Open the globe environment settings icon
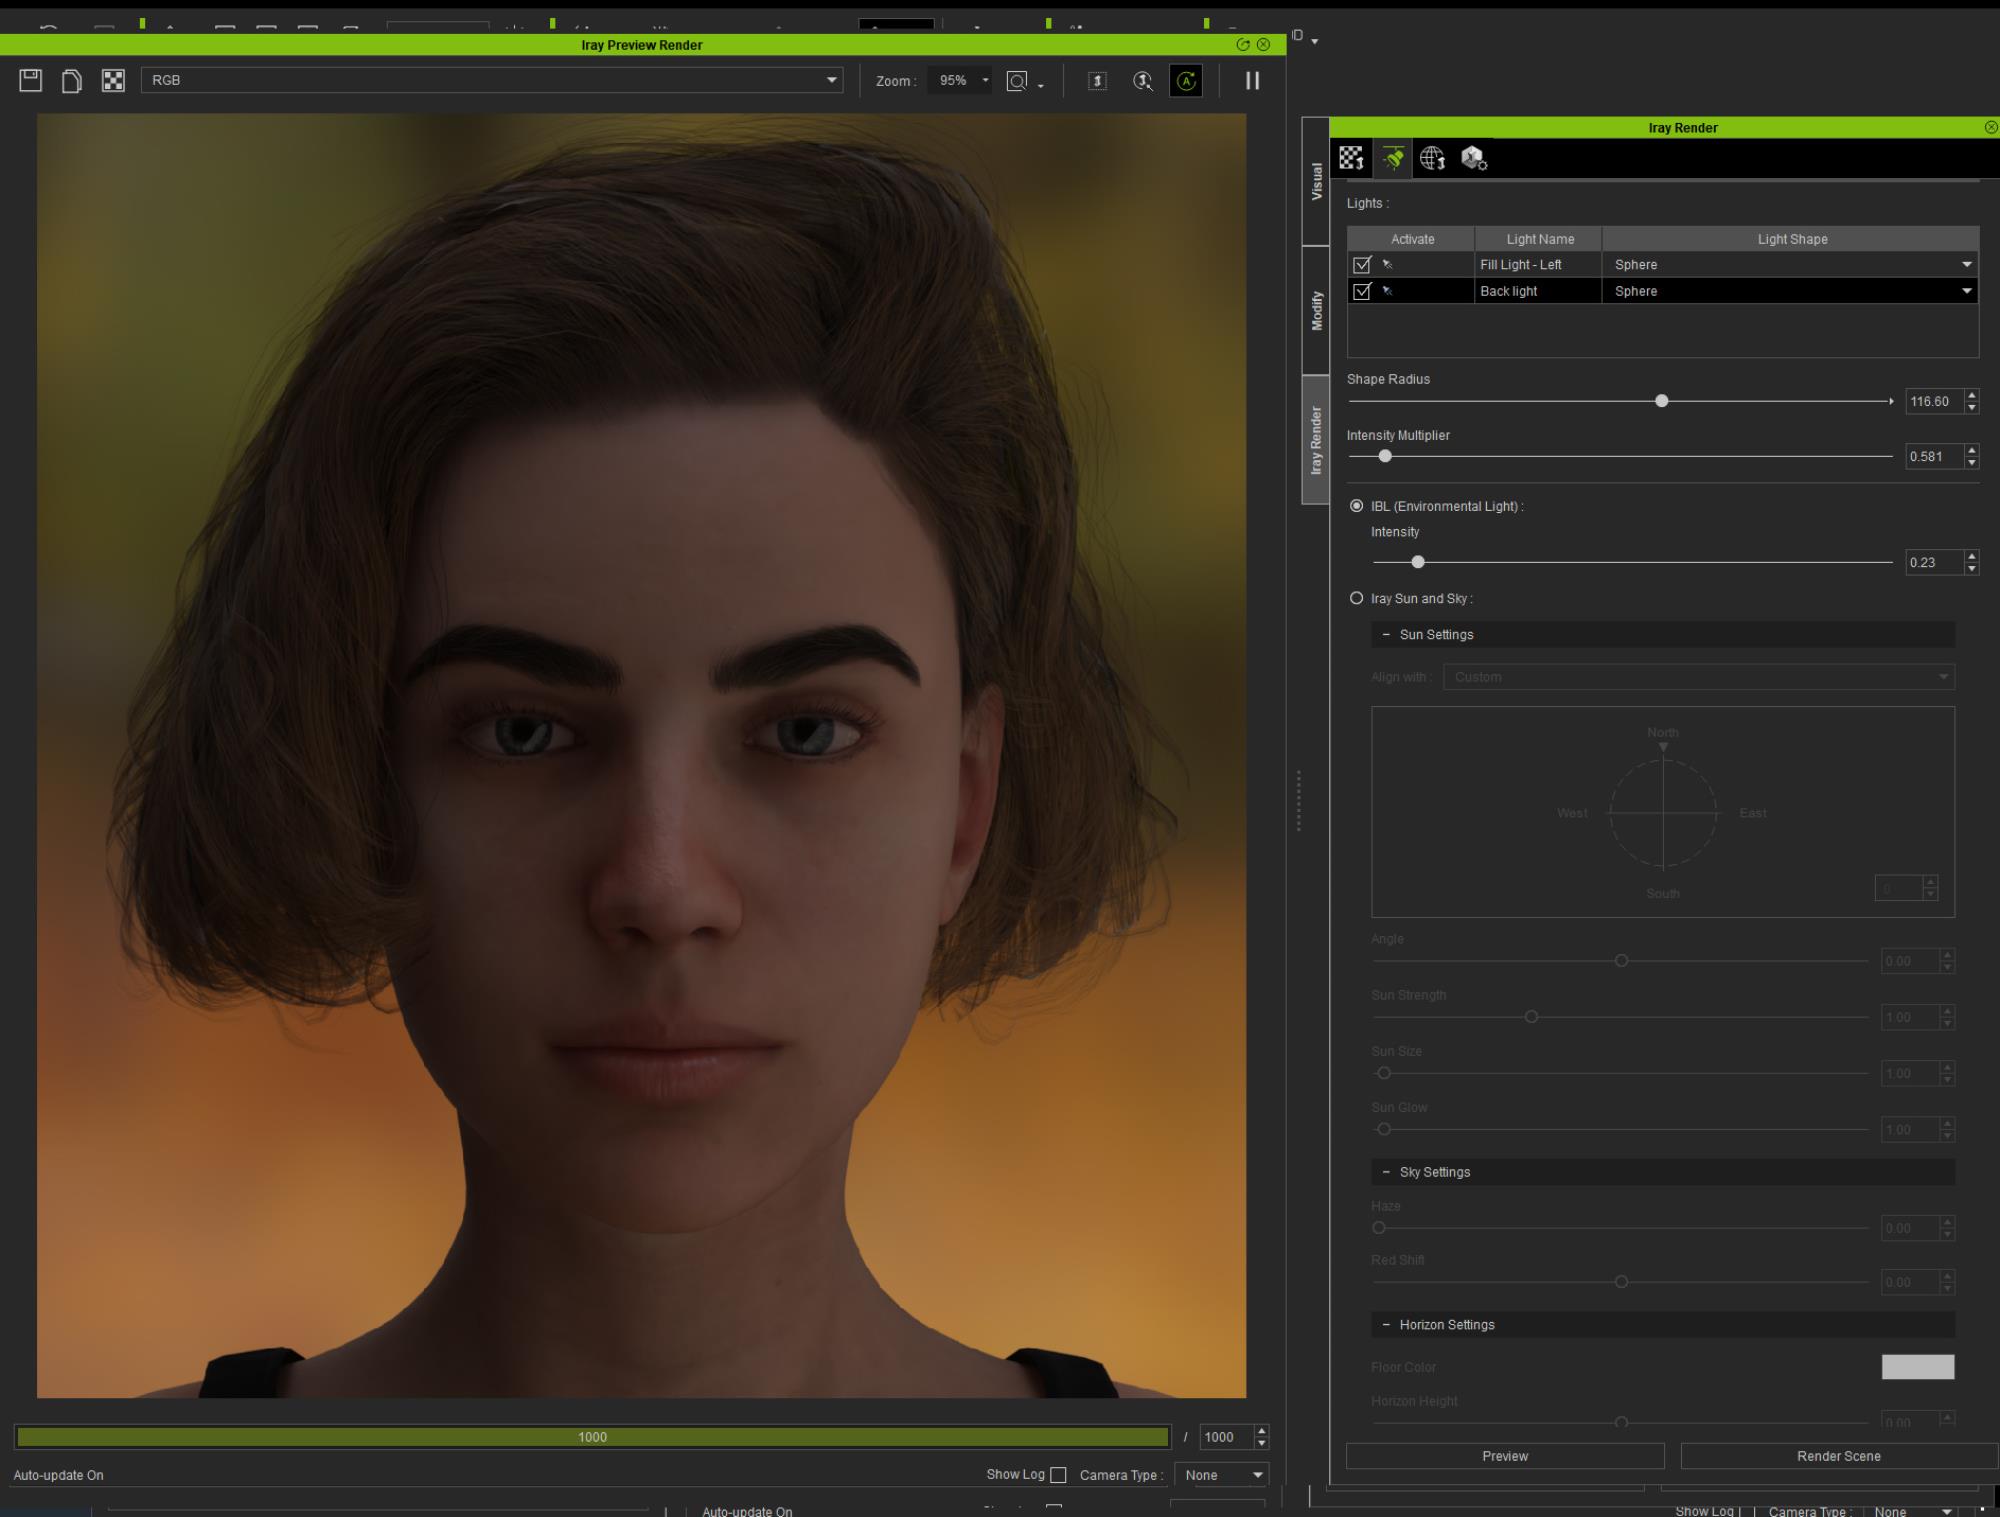Viewport: 2000px width, 1517px height. (1432, 158)
